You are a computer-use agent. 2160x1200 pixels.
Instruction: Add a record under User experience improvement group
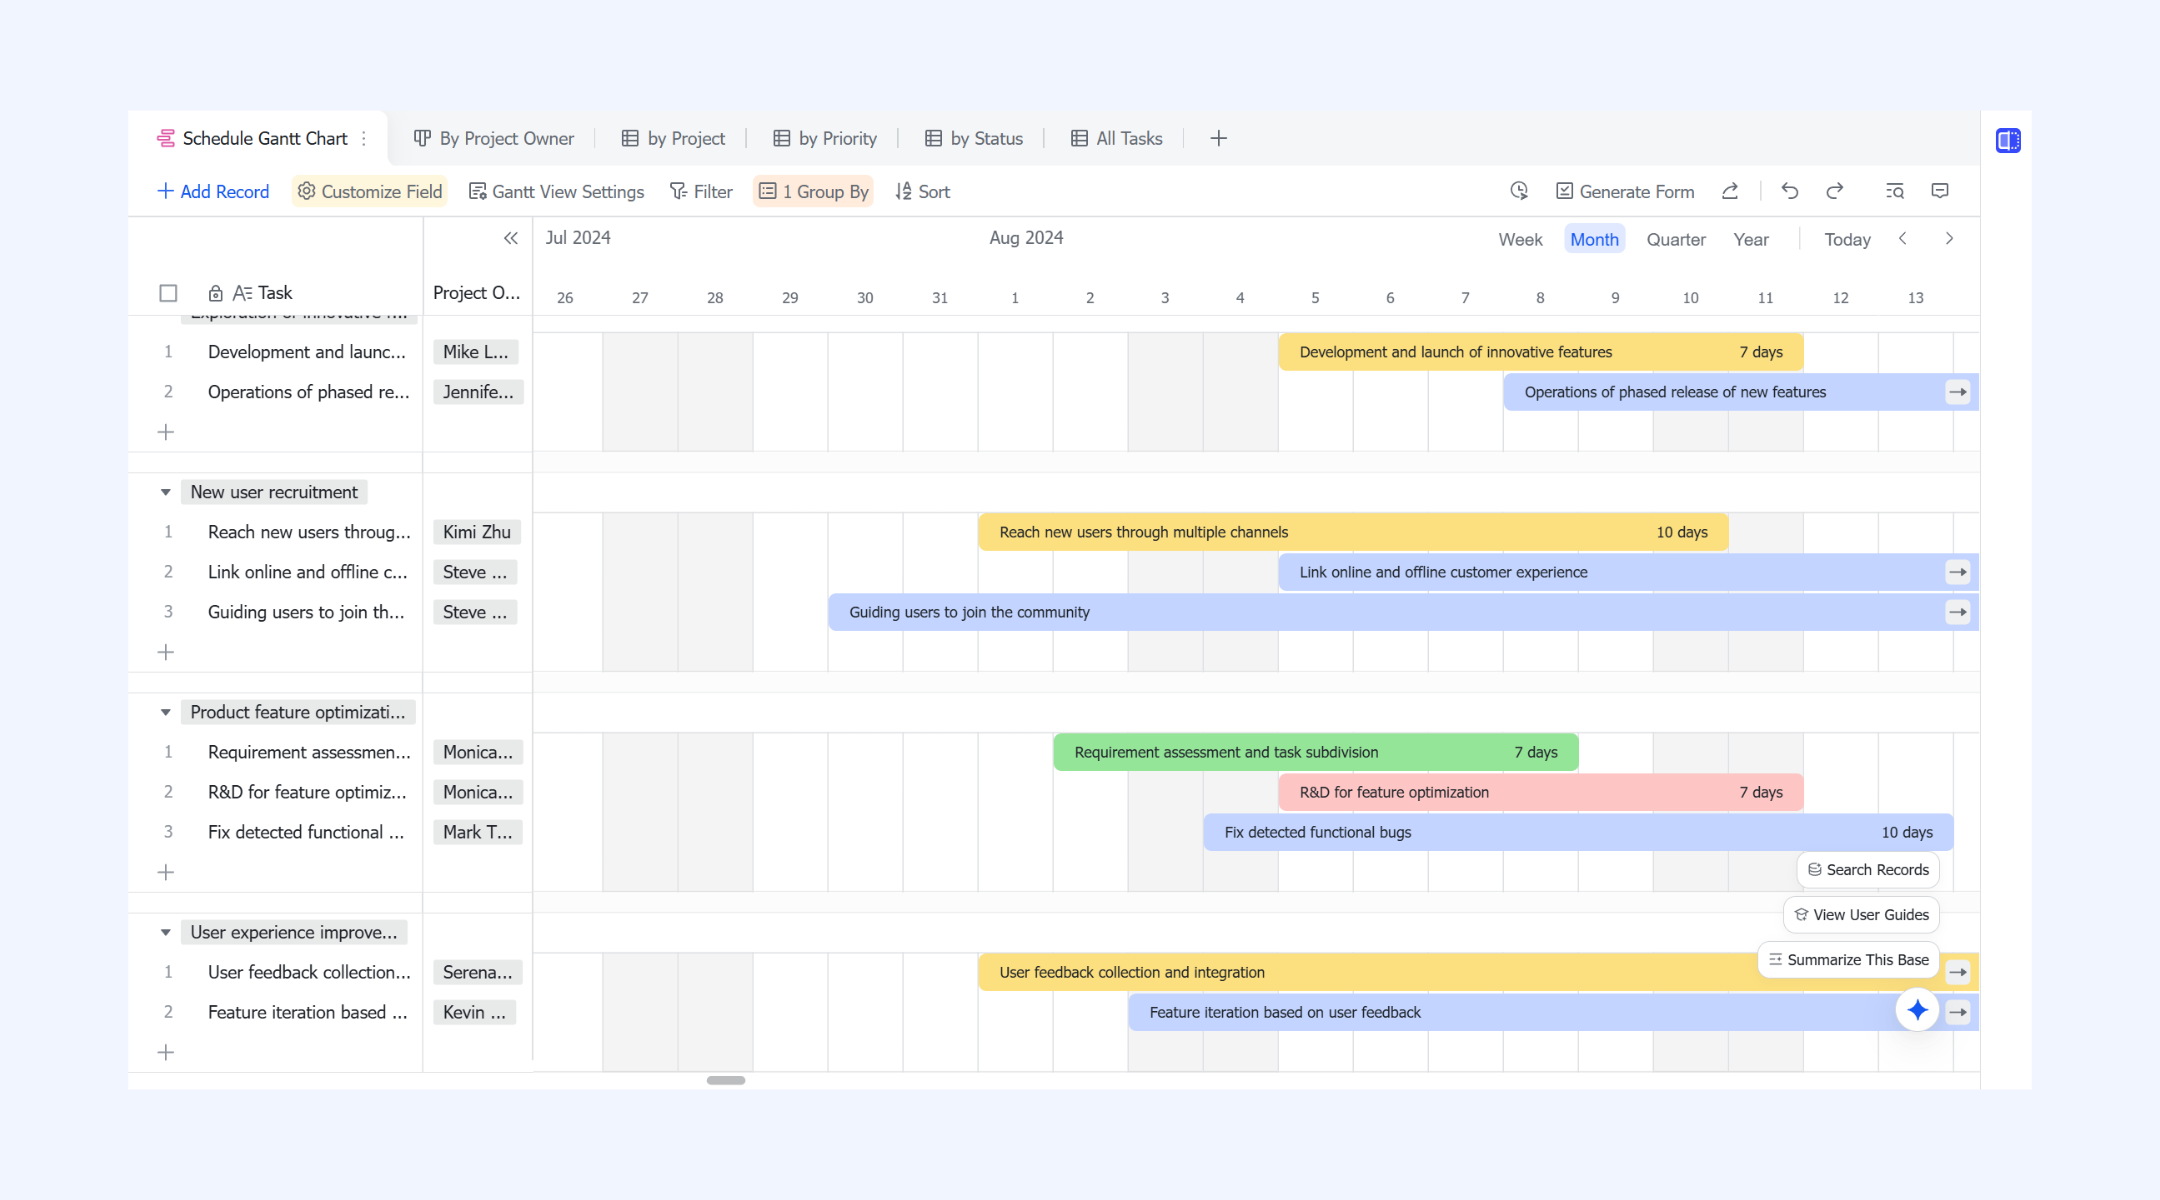click(166, 1052)
